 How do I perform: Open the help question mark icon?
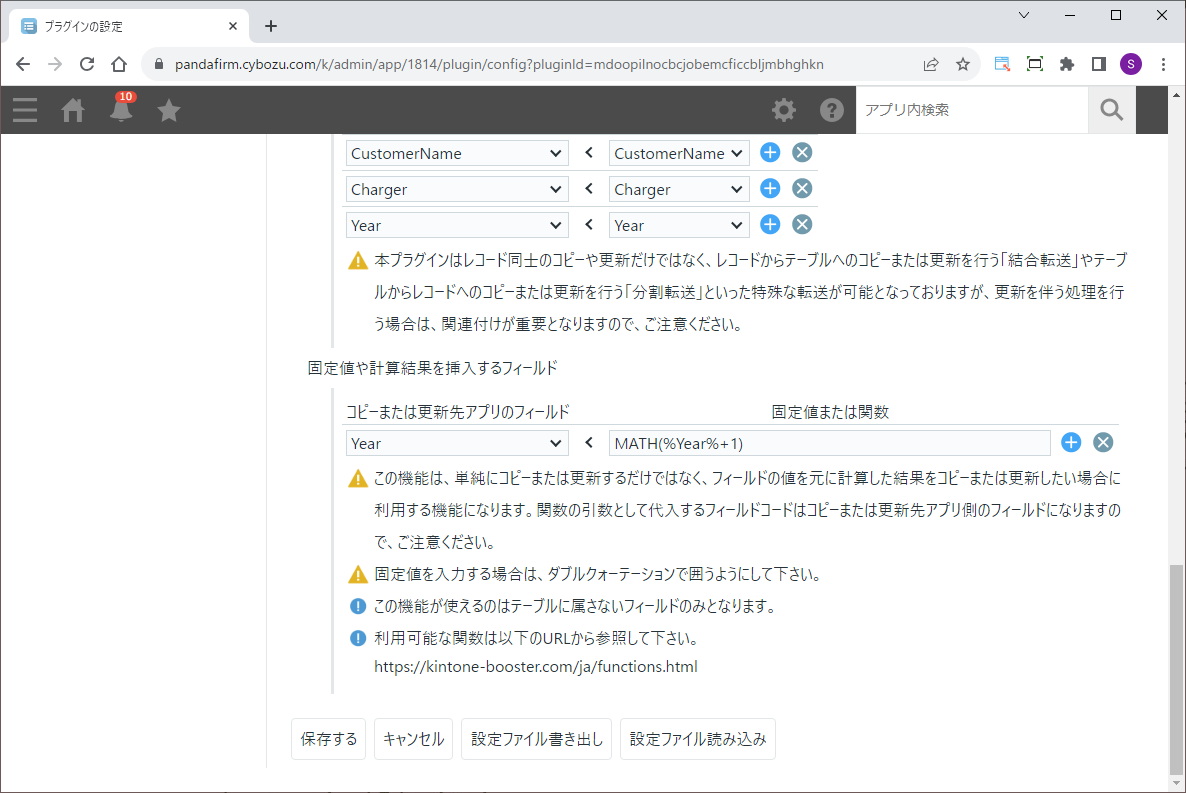tap(832, 110)
